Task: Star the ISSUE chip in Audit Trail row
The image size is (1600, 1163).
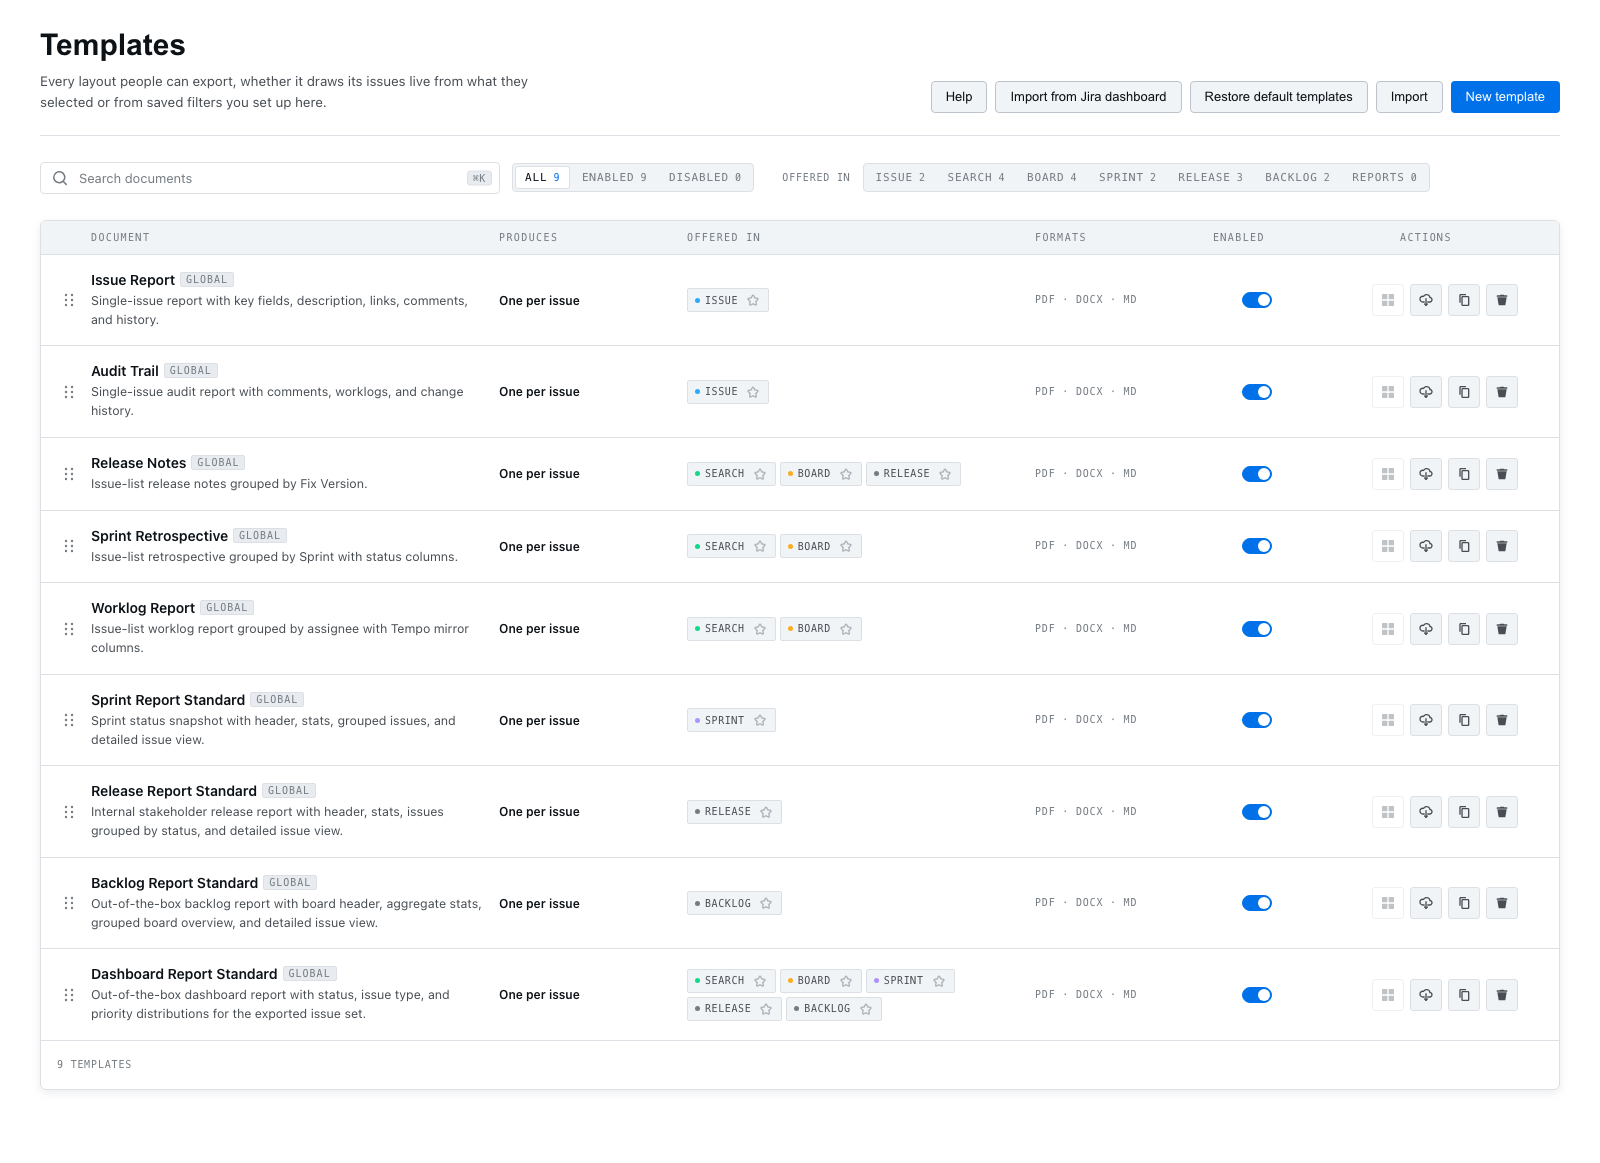Action: (753, 392)
